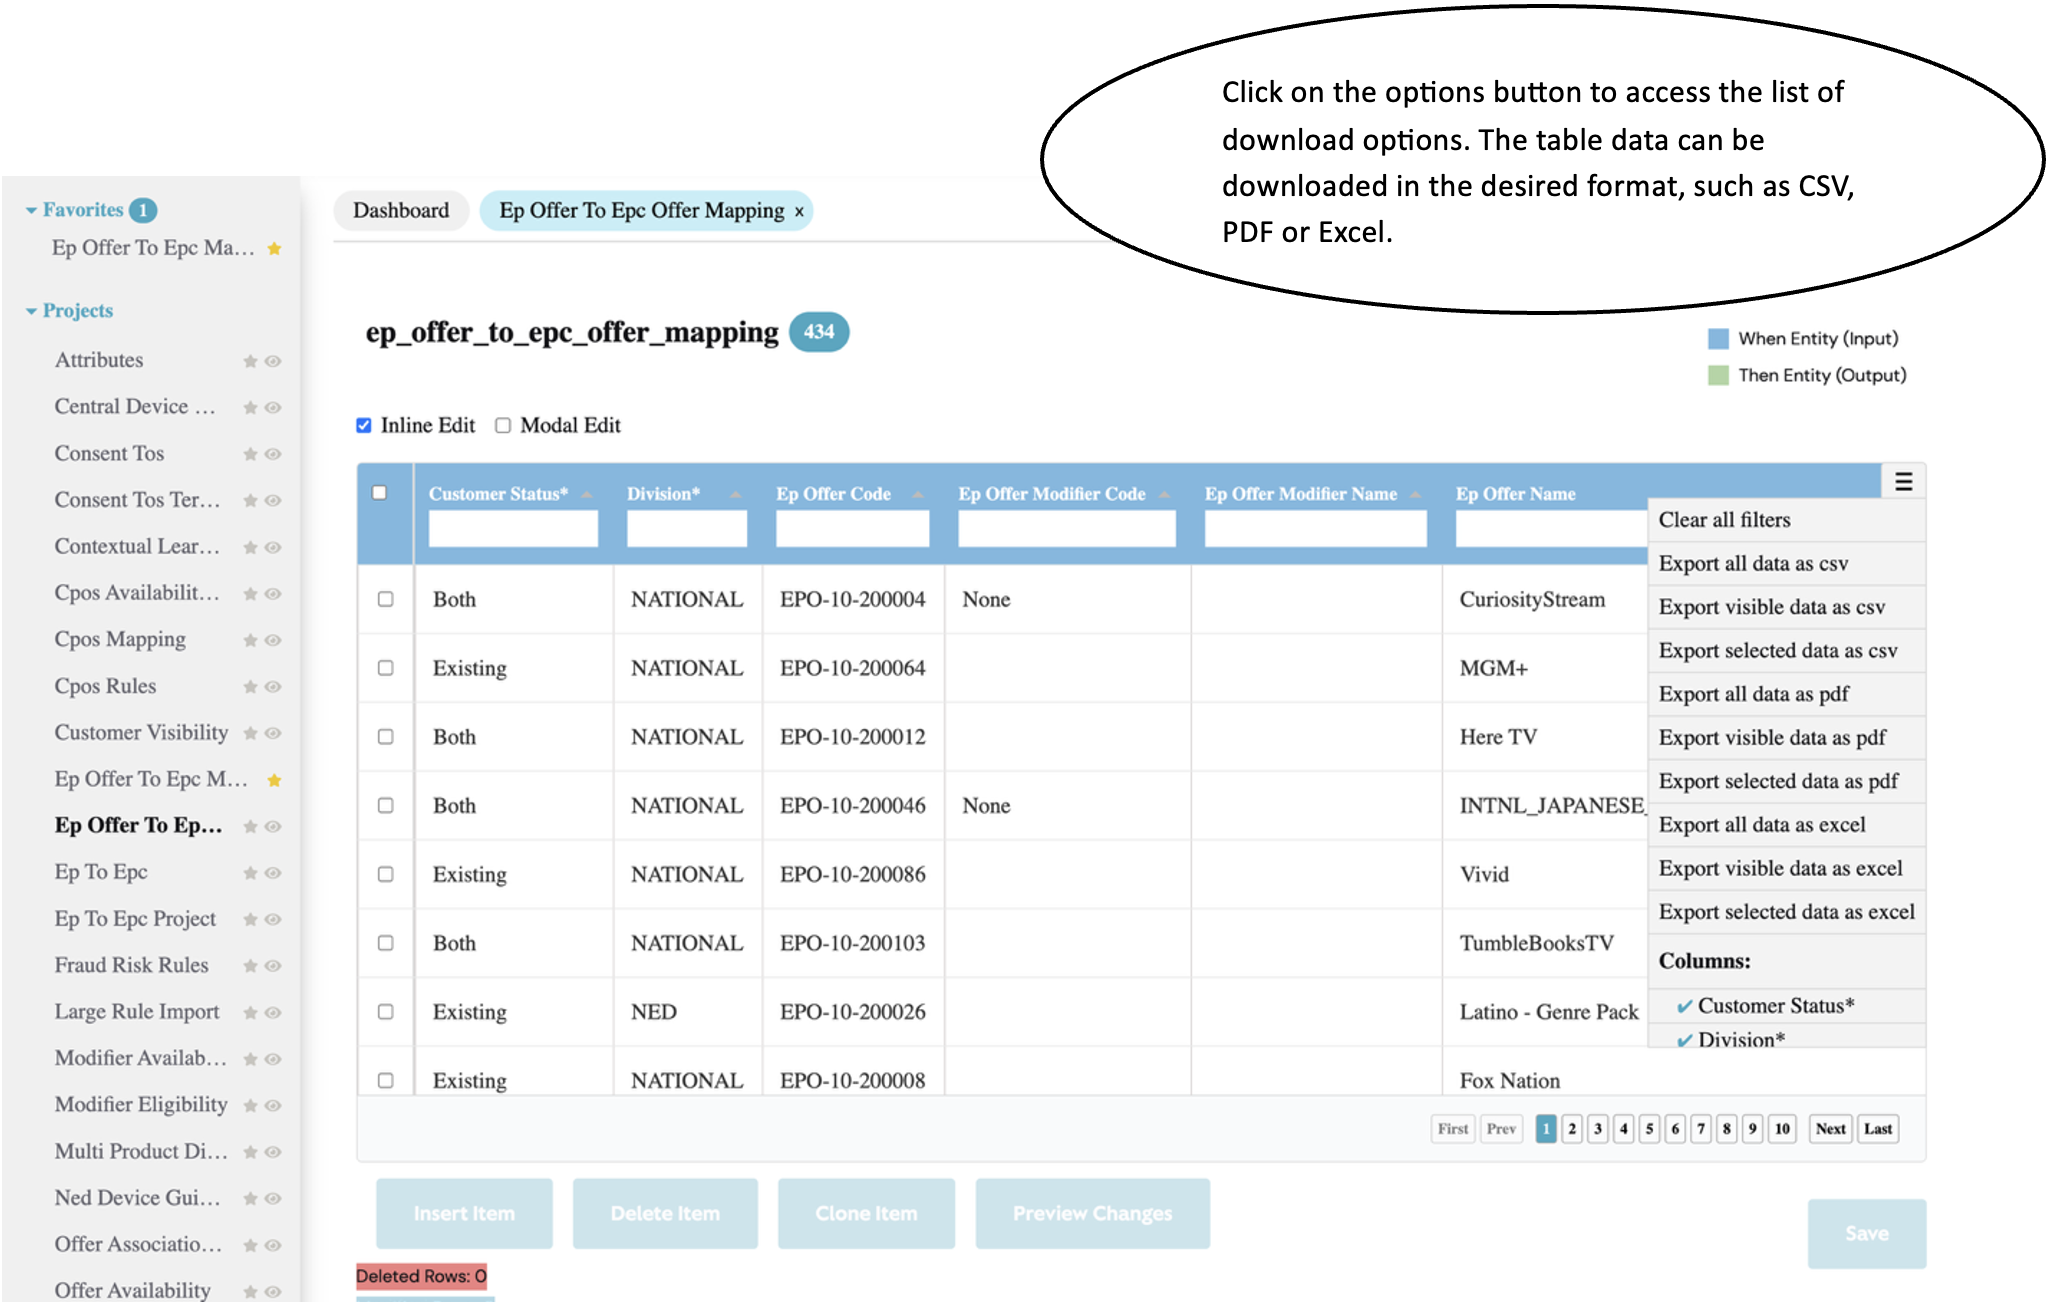Screen dimensions: 2049x1302
Task: Select all rows with header checkbox
Action: [x=379, y=492]
